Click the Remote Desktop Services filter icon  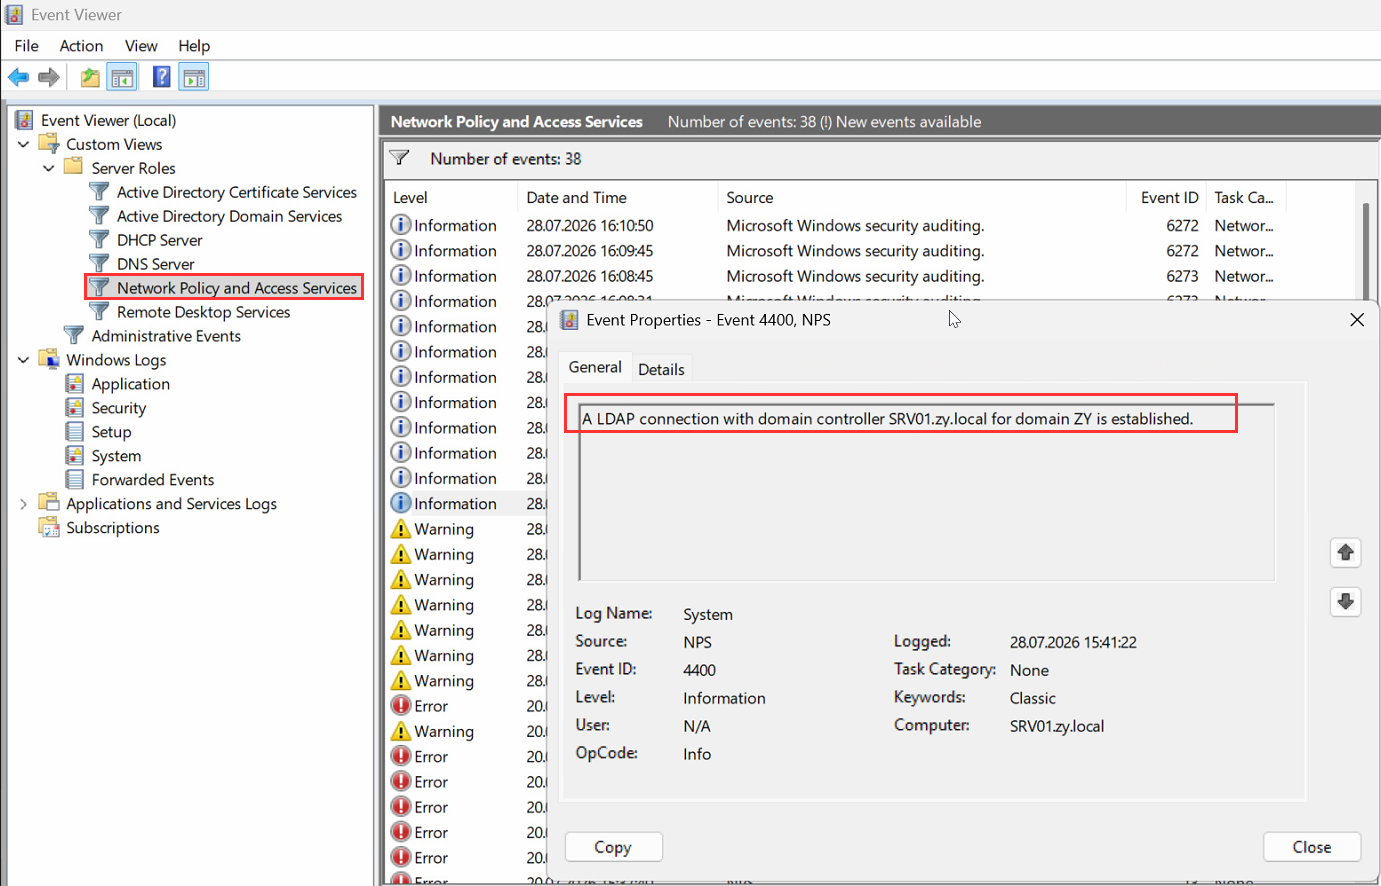(x=99, y=311)
